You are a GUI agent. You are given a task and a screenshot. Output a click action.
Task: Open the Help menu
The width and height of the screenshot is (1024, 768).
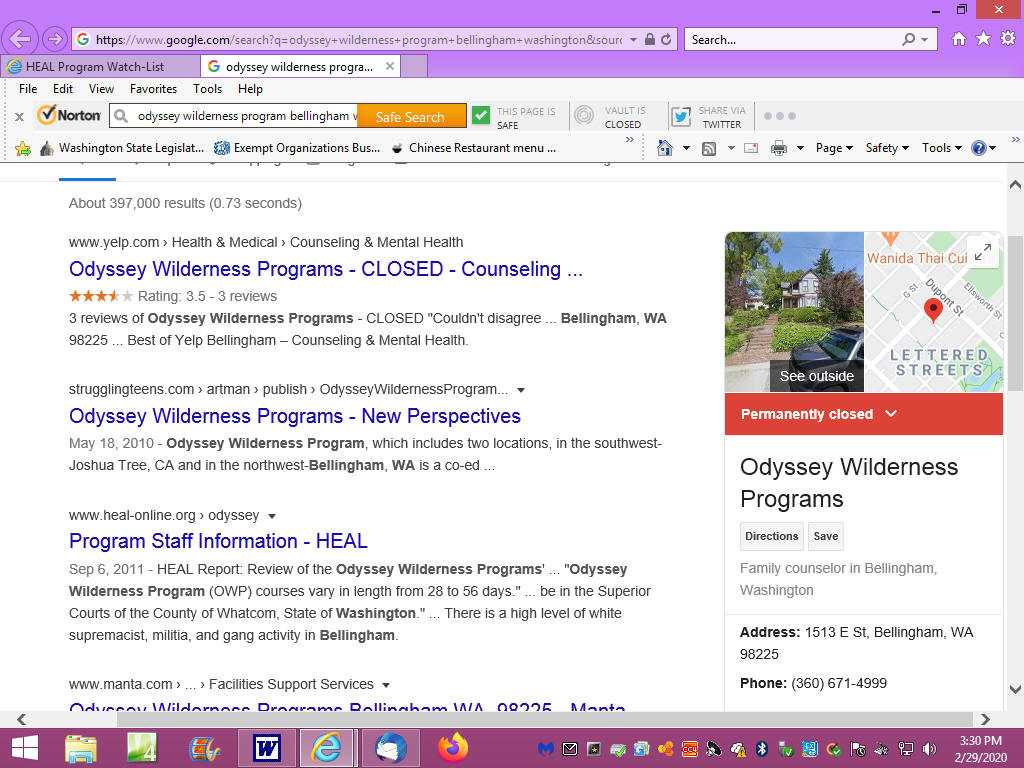click(250, 89)
